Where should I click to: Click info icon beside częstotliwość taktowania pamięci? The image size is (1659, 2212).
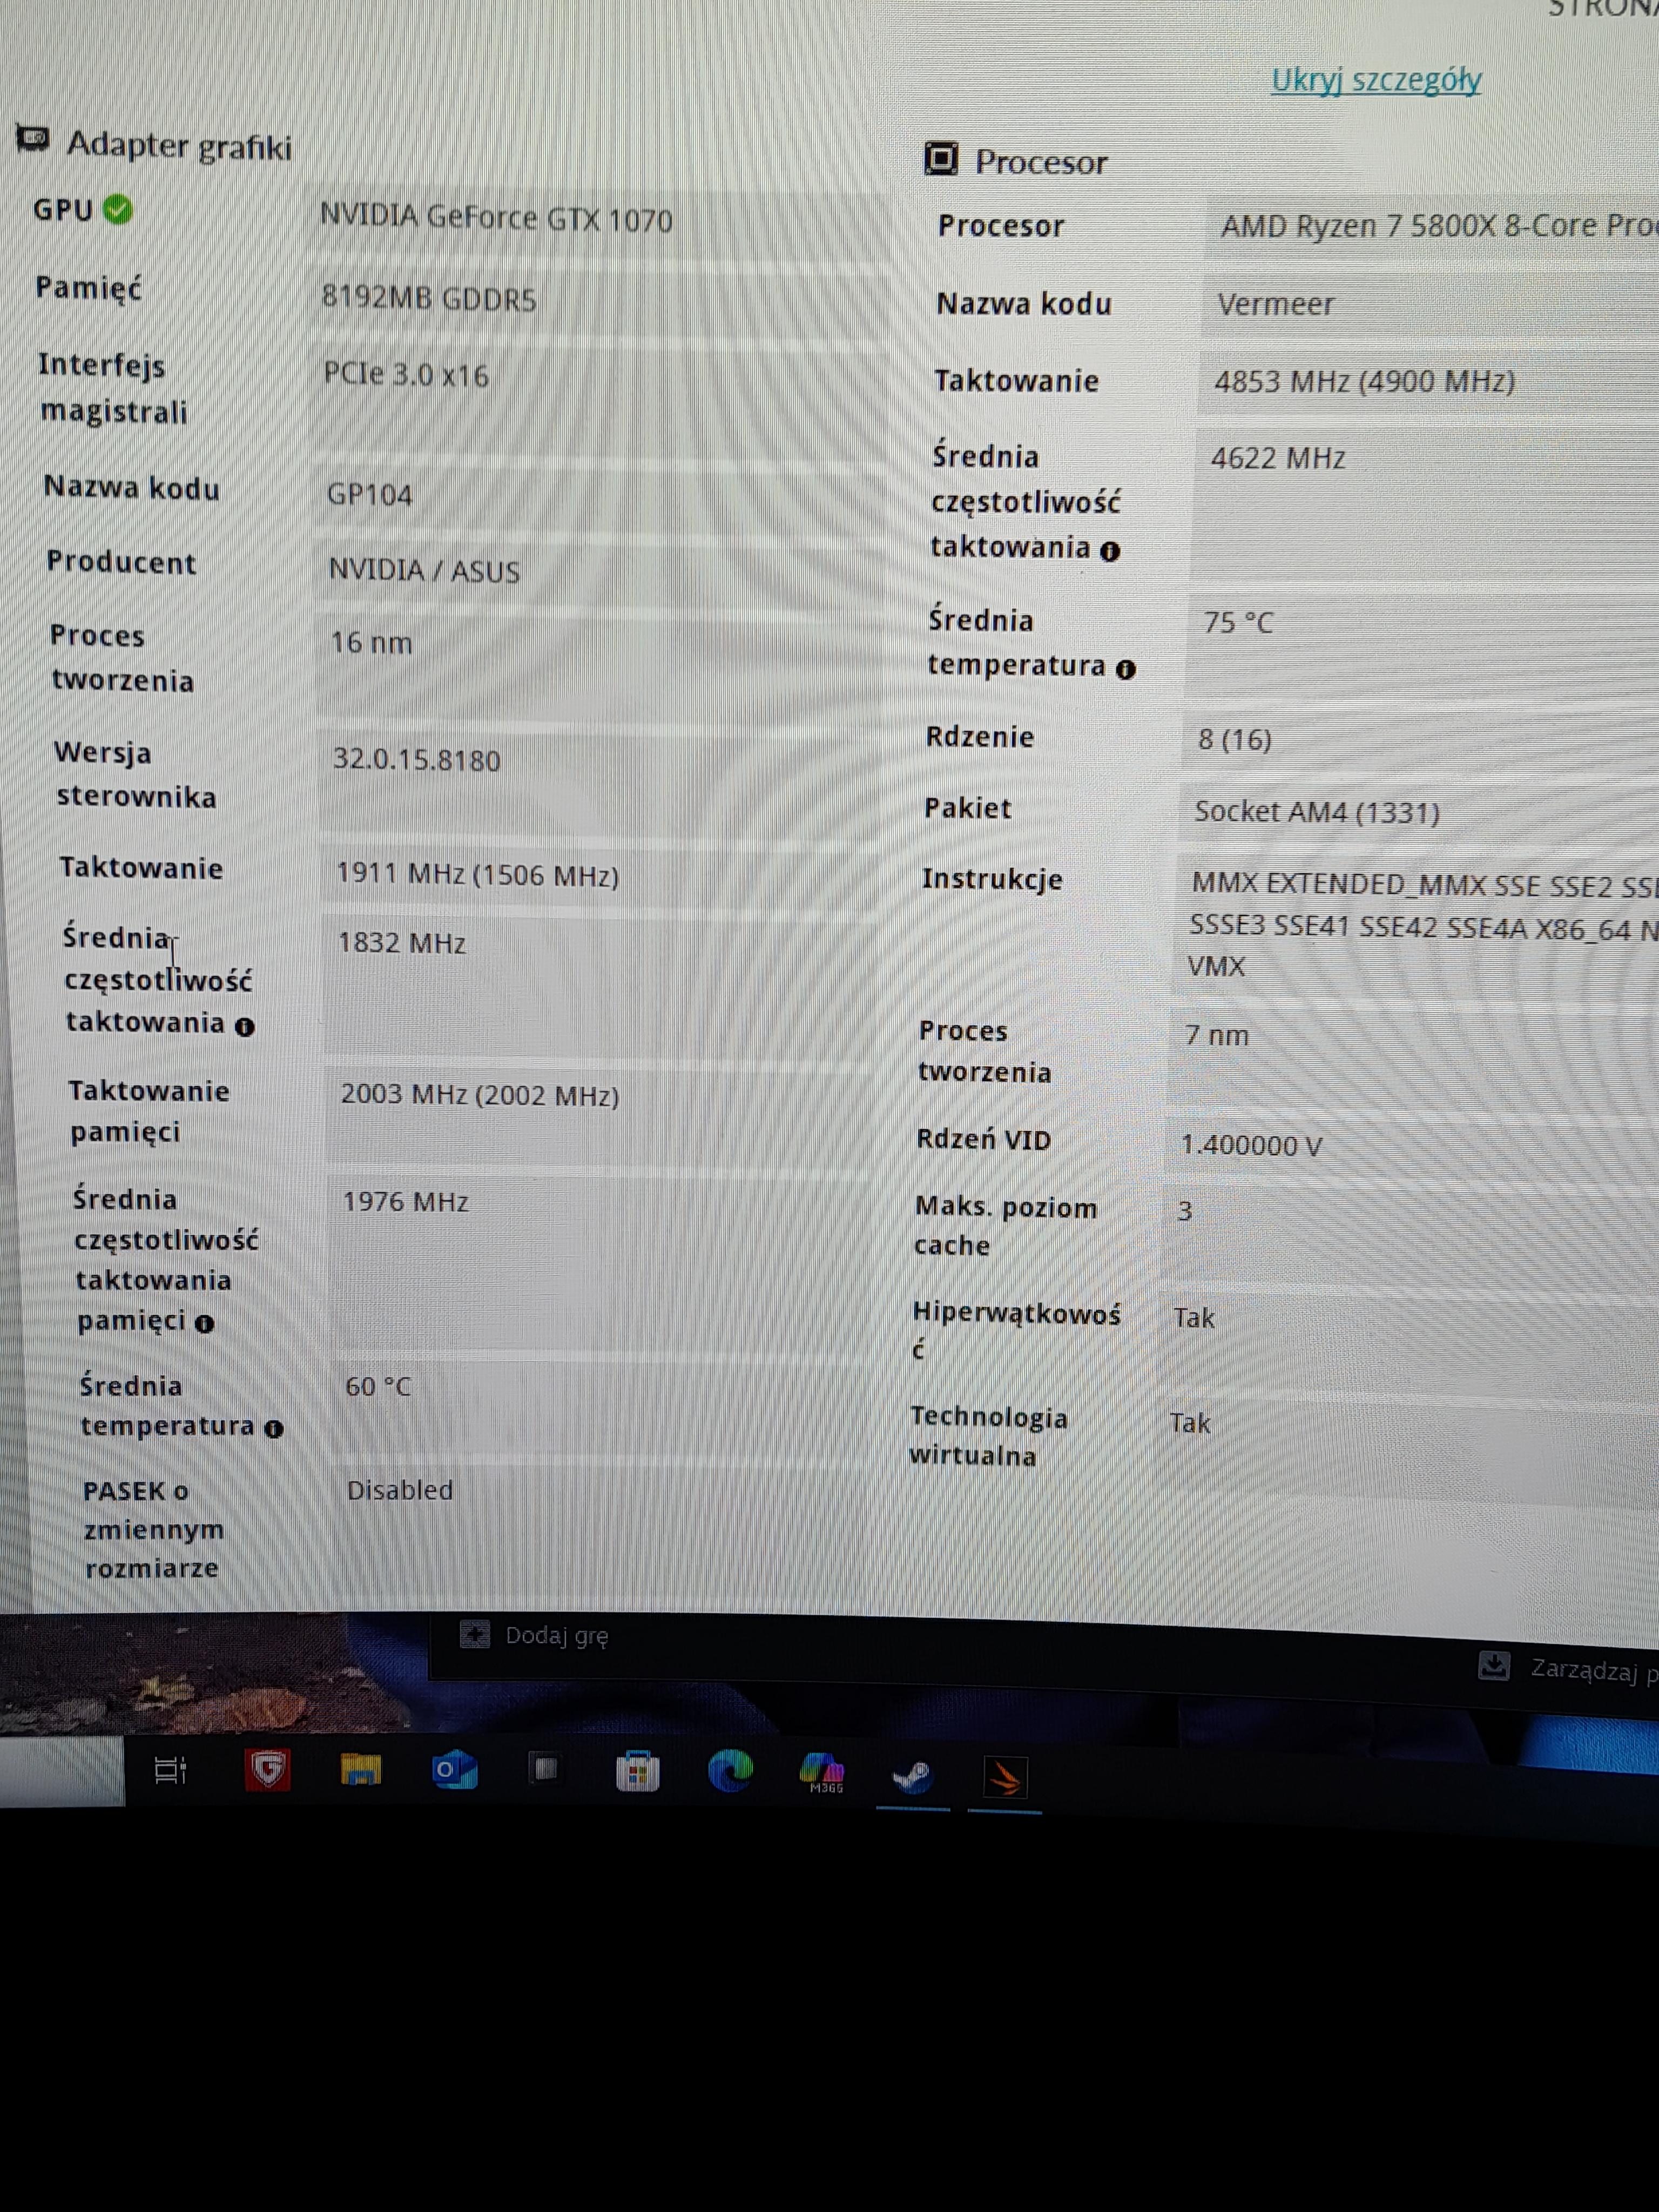tap(205, 1324)
